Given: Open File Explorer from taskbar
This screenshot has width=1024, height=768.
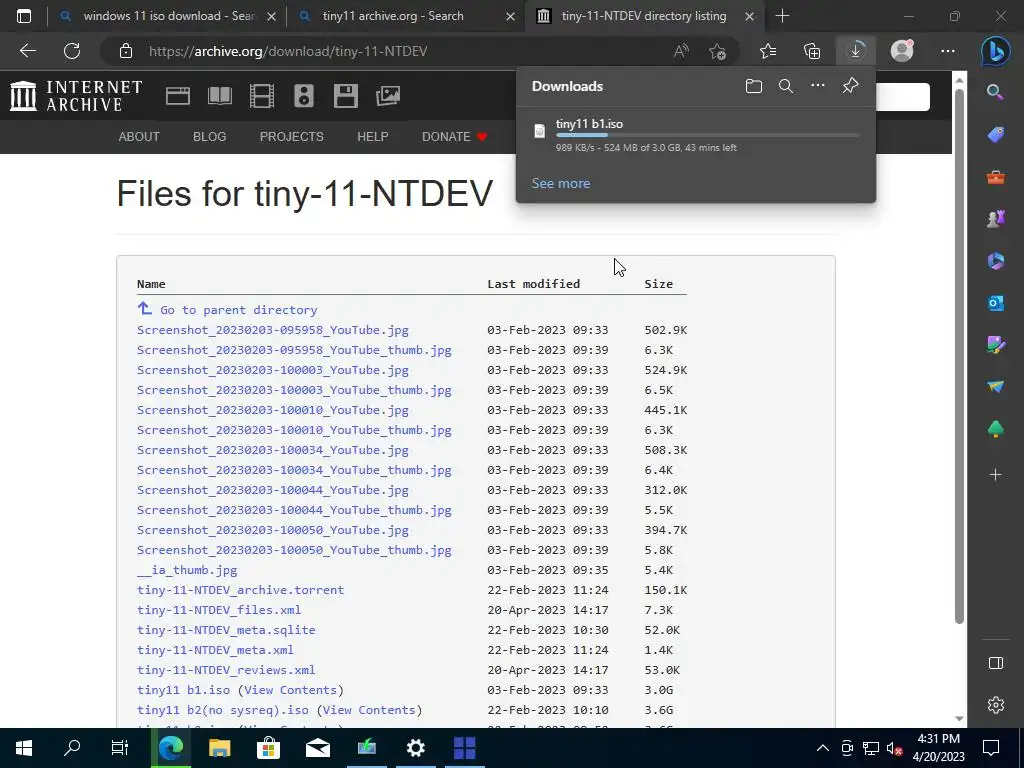Looking at the screenshot, I should 219,748.
